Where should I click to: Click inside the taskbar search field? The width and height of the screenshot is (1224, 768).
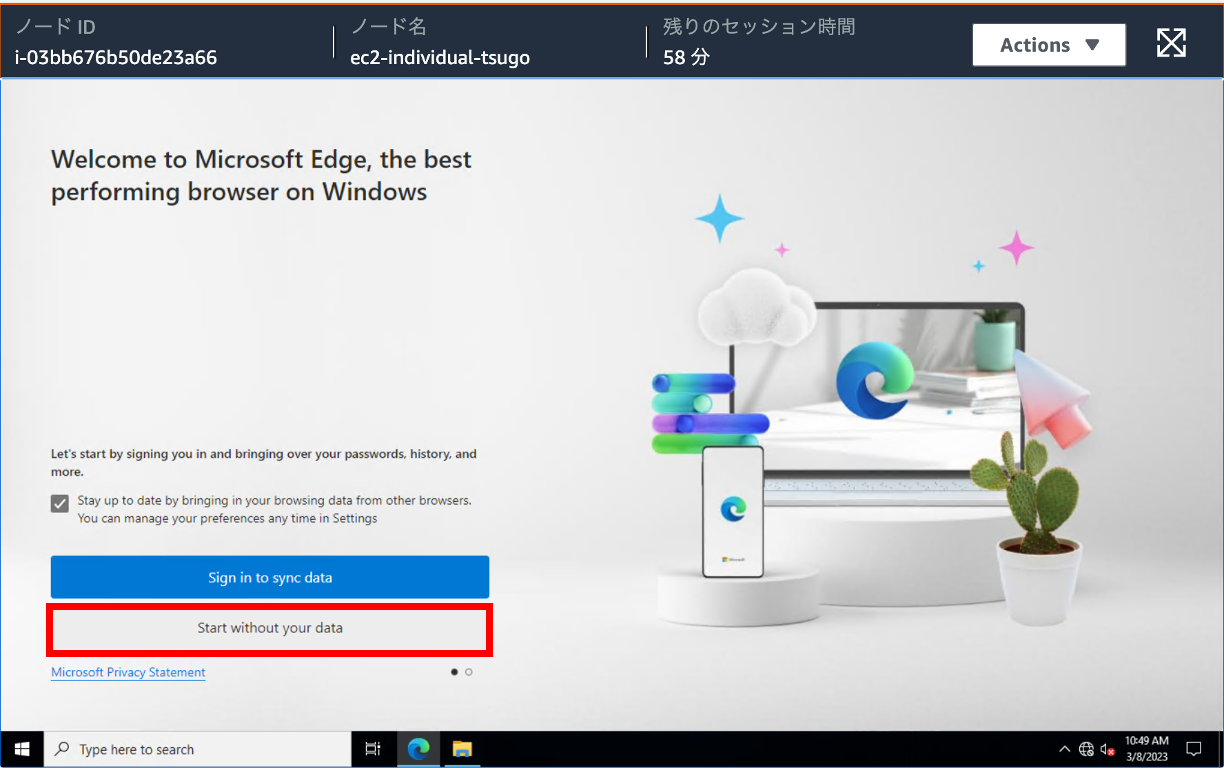(x=200, y=748)
